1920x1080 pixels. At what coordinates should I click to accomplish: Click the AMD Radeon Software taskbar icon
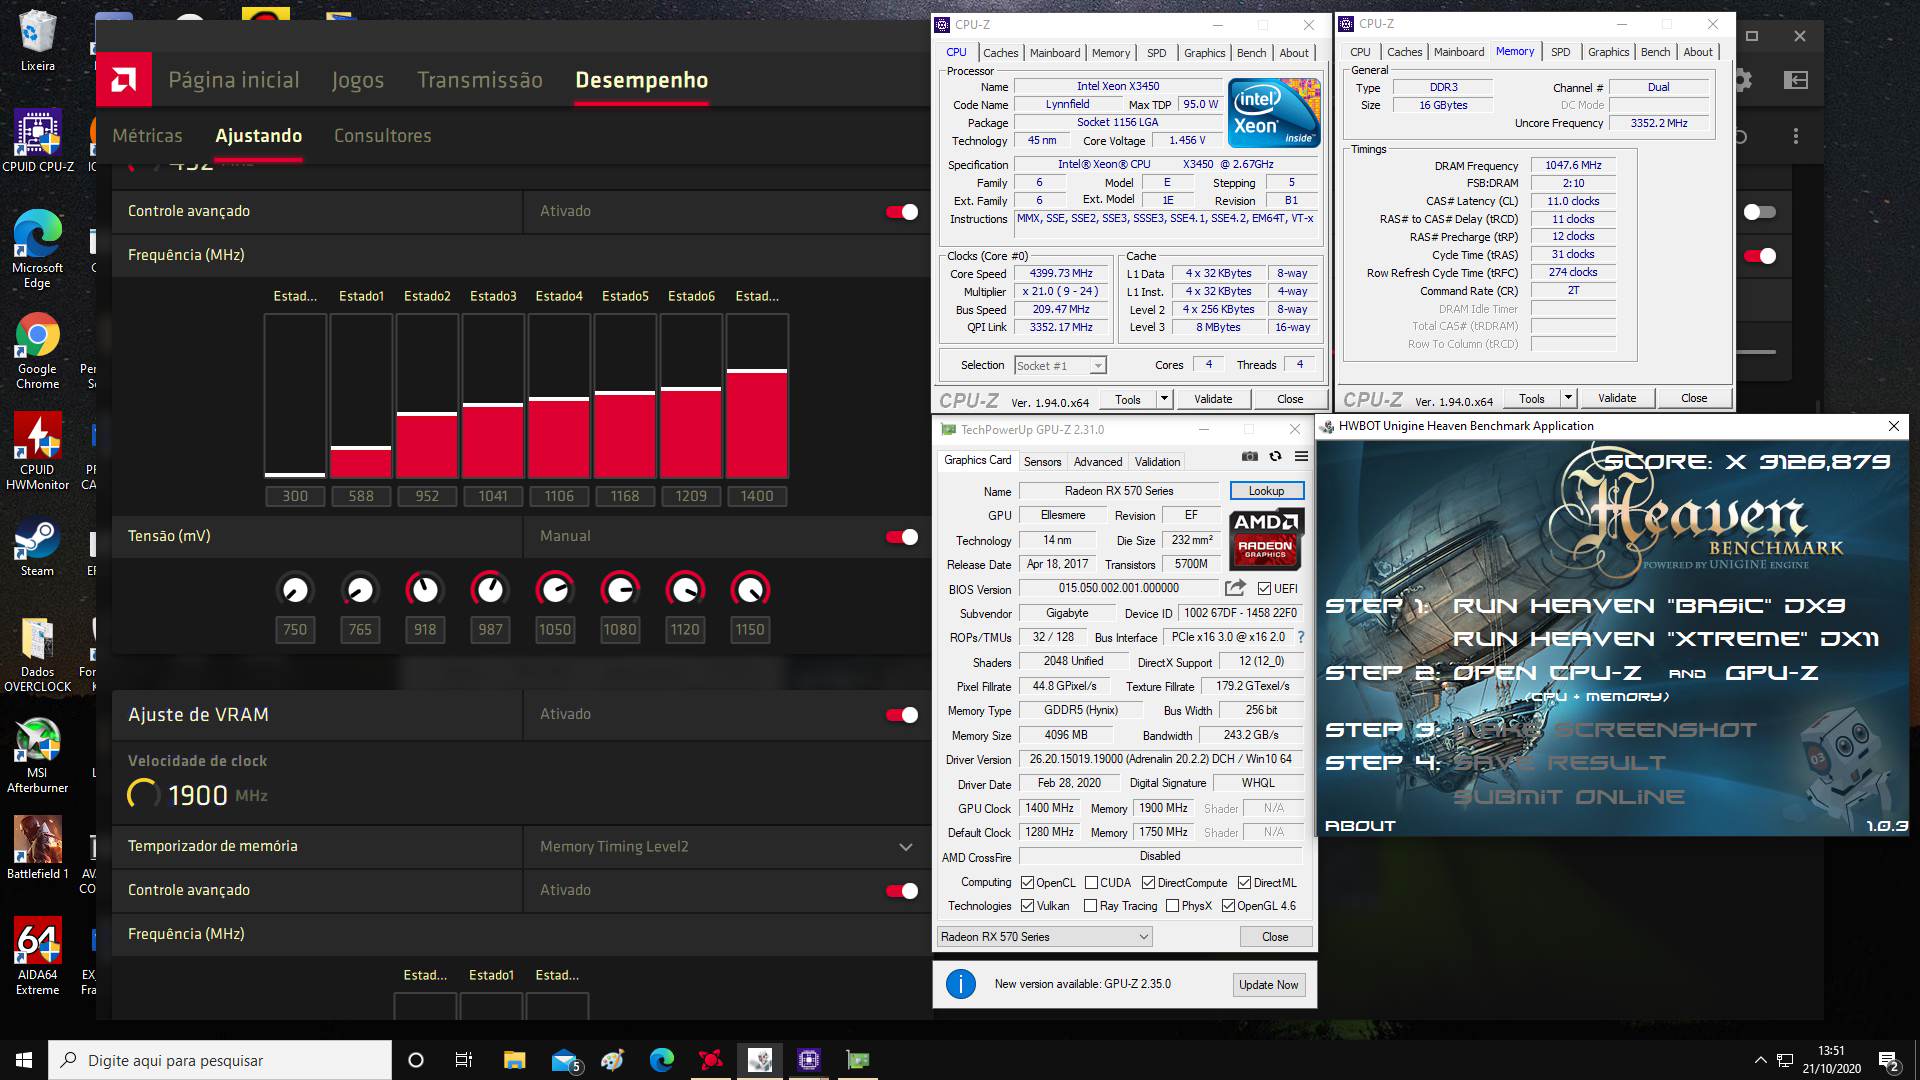tap(711, 1060)
